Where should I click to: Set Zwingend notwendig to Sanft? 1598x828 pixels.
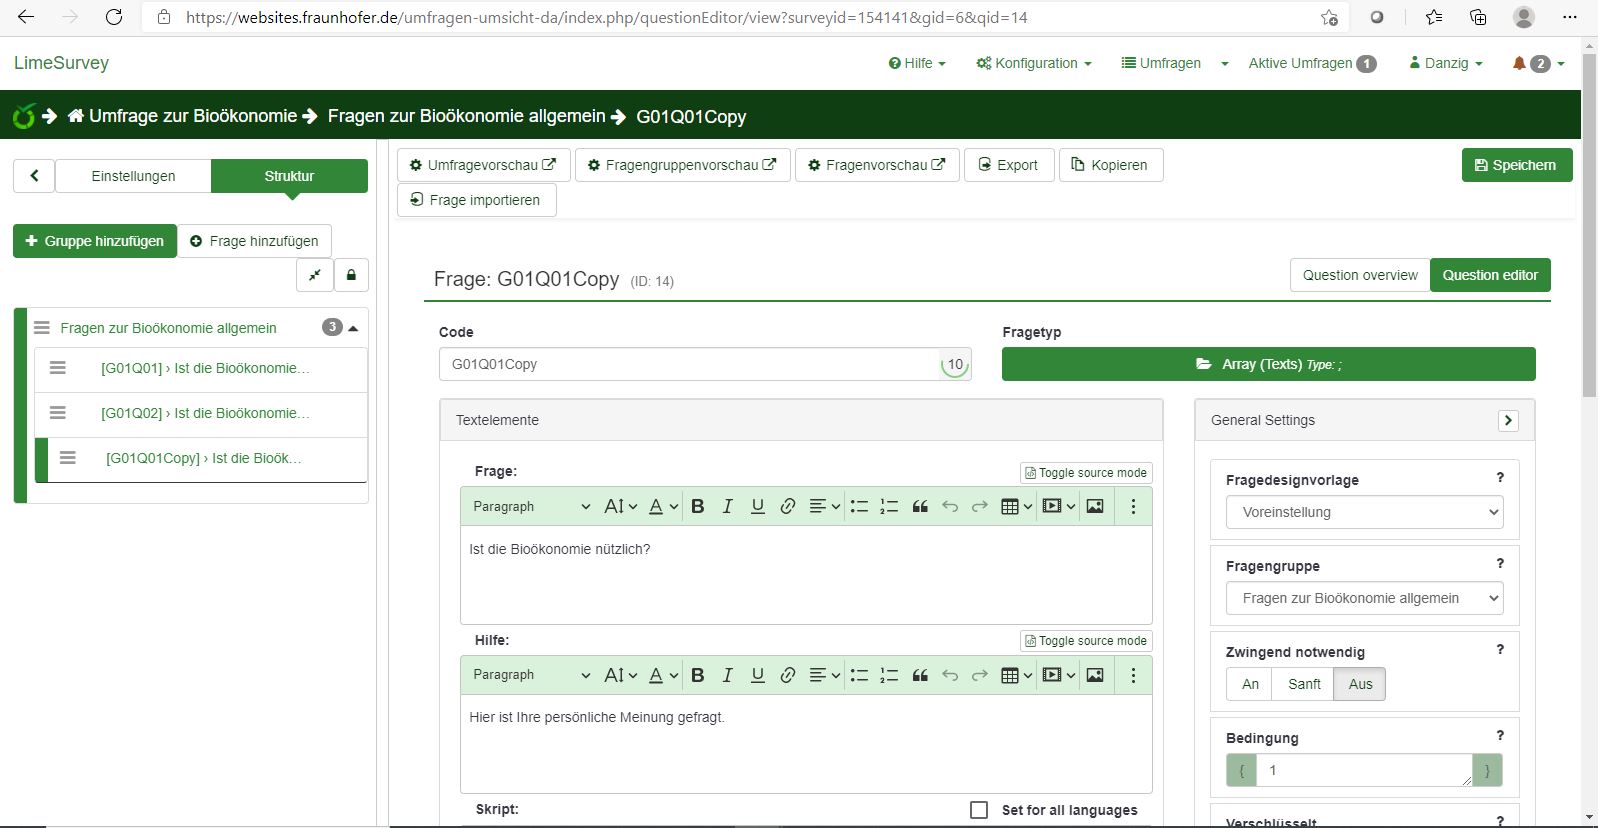coord(1304,684)
